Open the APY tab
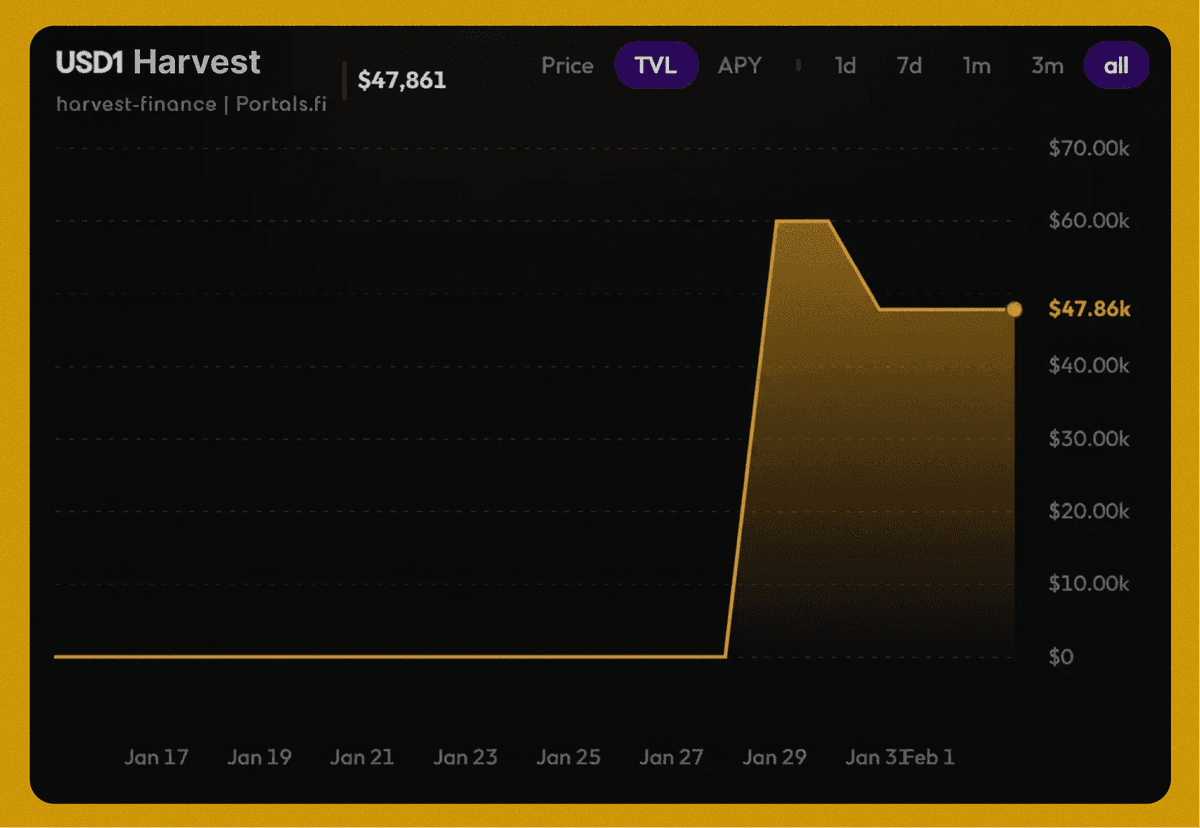This screenshot has width=1200, height=828. pos(739,66)
